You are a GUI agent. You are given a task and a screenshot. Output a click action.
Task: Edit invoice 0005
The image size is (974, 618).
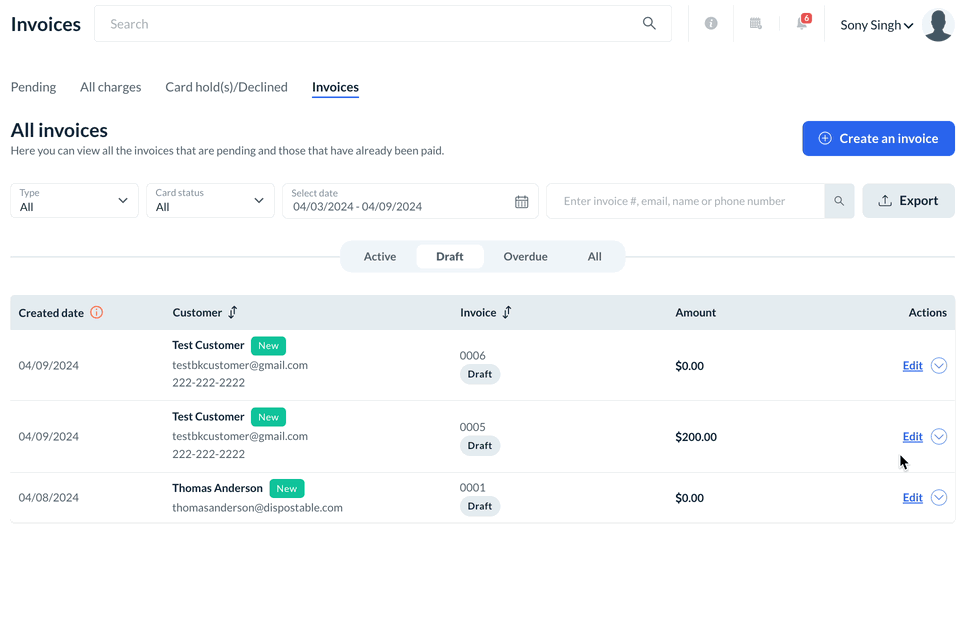pos(912,437)
